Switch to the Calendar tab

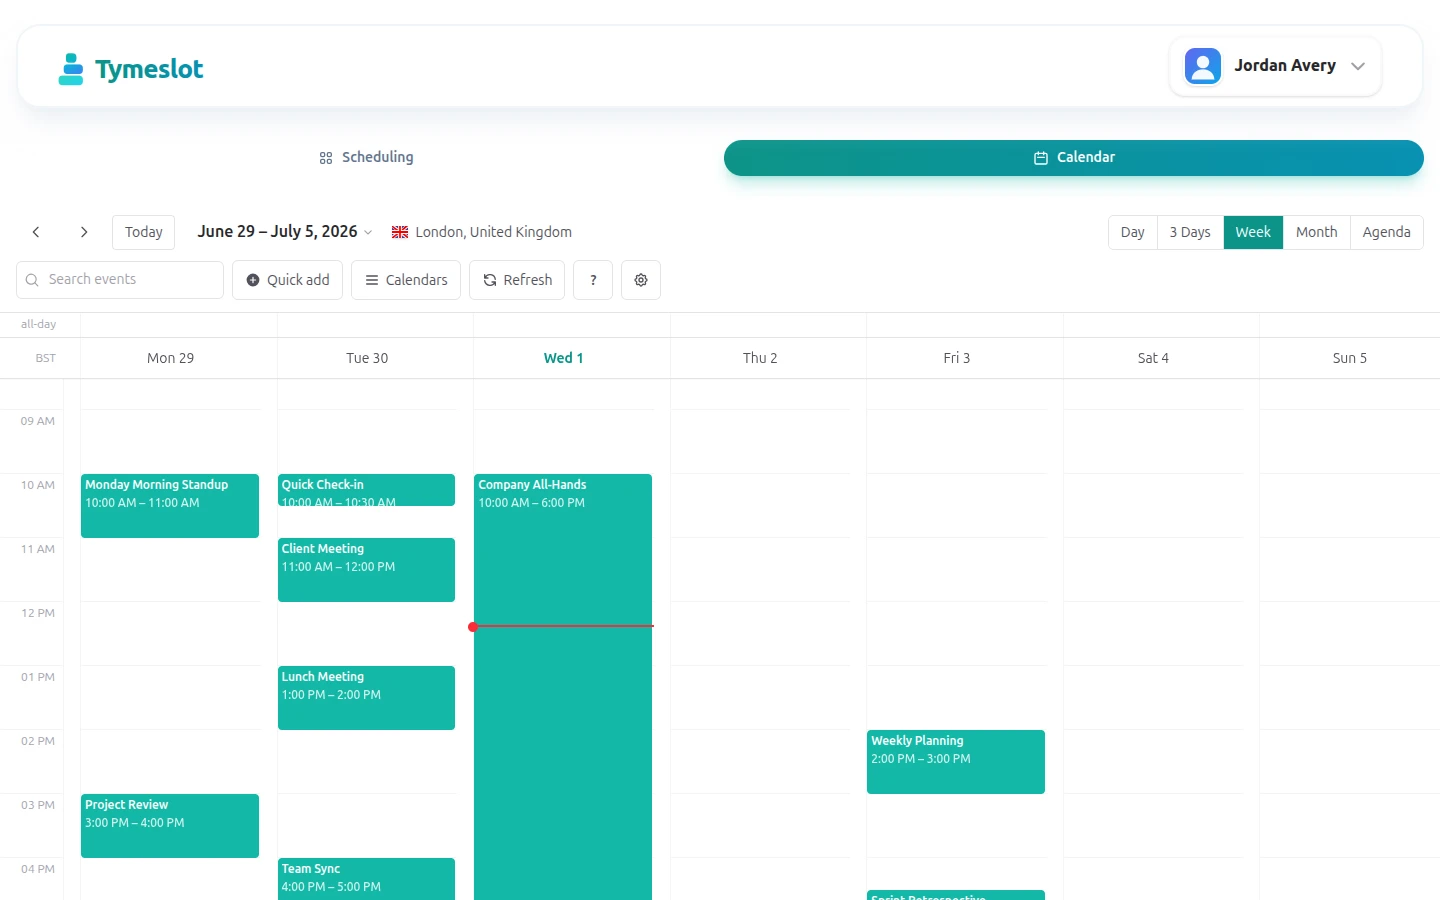coord(1074,157)
